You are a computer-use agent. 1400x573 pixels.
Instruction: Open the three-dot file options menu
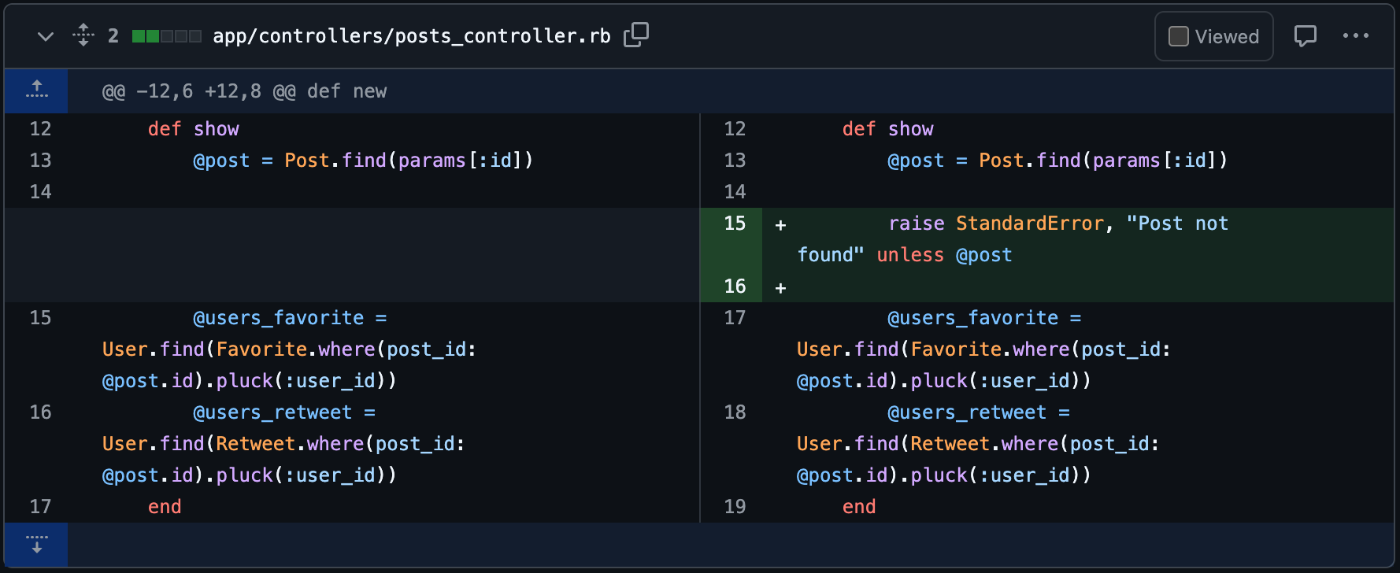click(x=1356, y=36)
